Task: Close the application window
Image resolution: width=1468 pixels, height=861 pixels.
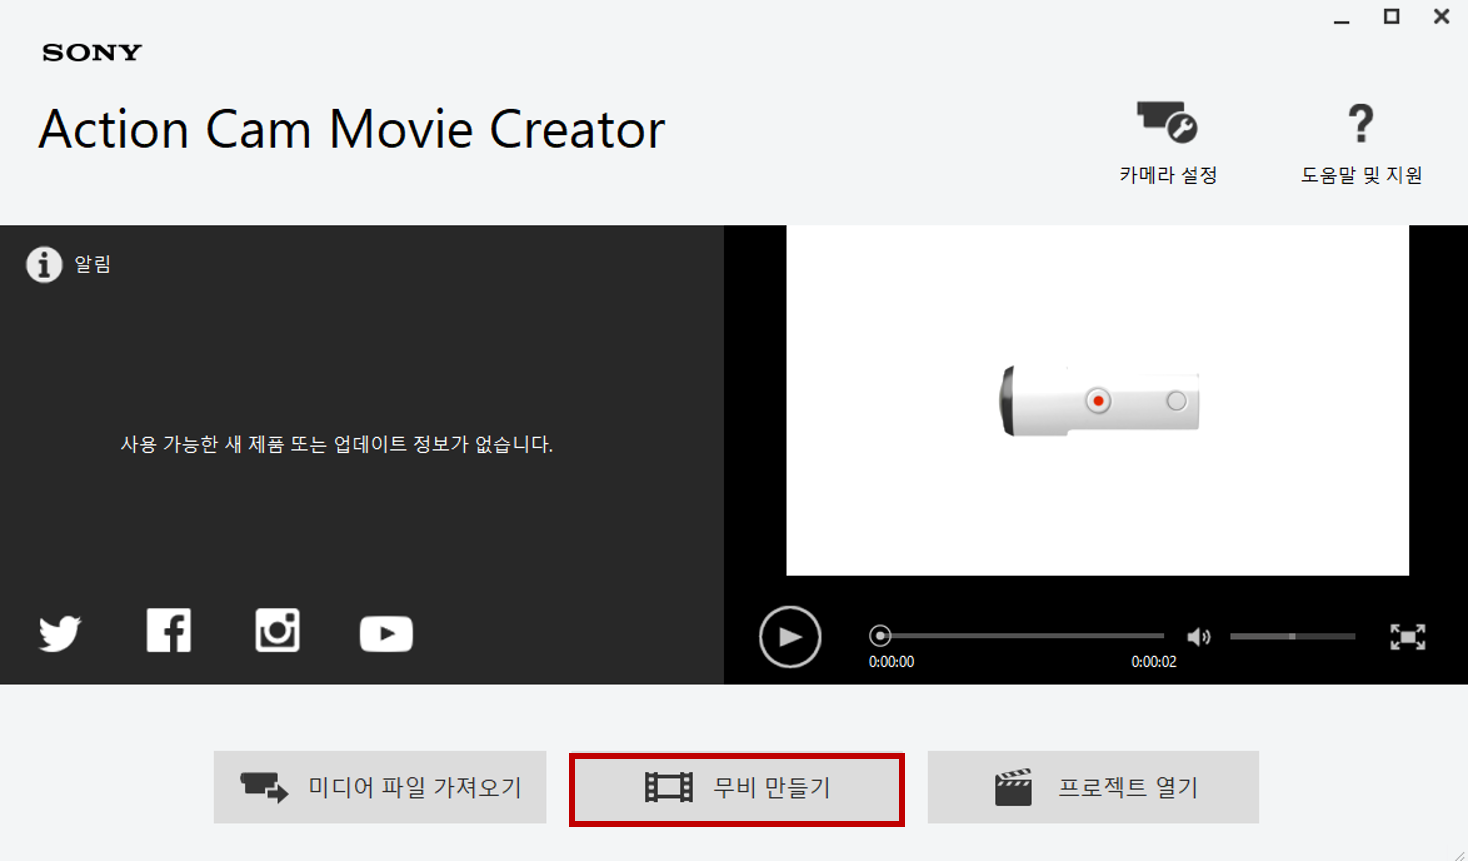Action: click(1441, 16)
